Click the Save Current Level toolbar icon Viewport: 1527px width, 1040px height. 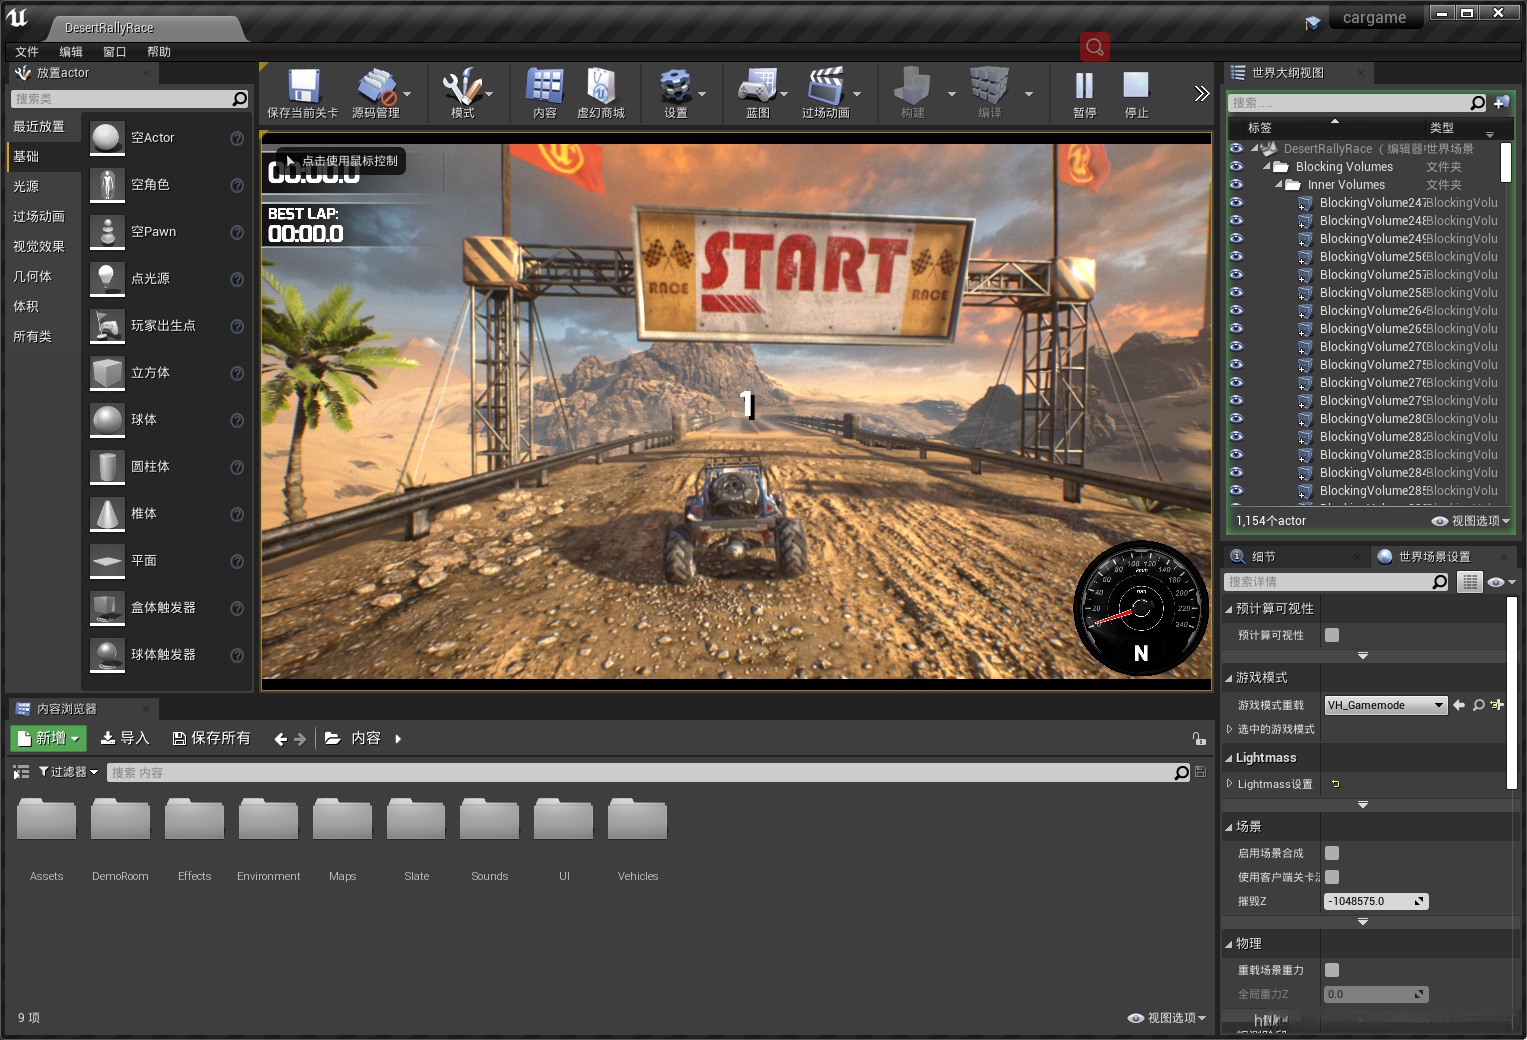[x=303, y=88]
